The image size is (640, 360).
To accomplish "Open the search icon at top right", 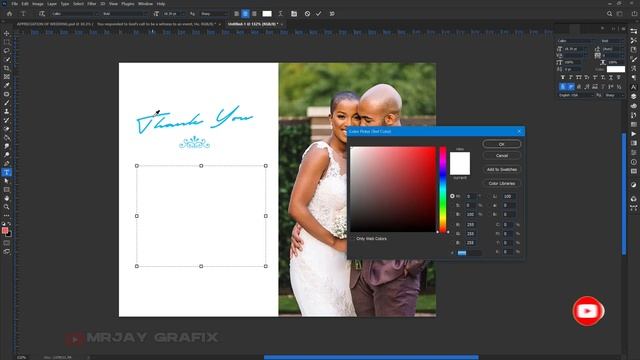I will [x=609, y=13].
